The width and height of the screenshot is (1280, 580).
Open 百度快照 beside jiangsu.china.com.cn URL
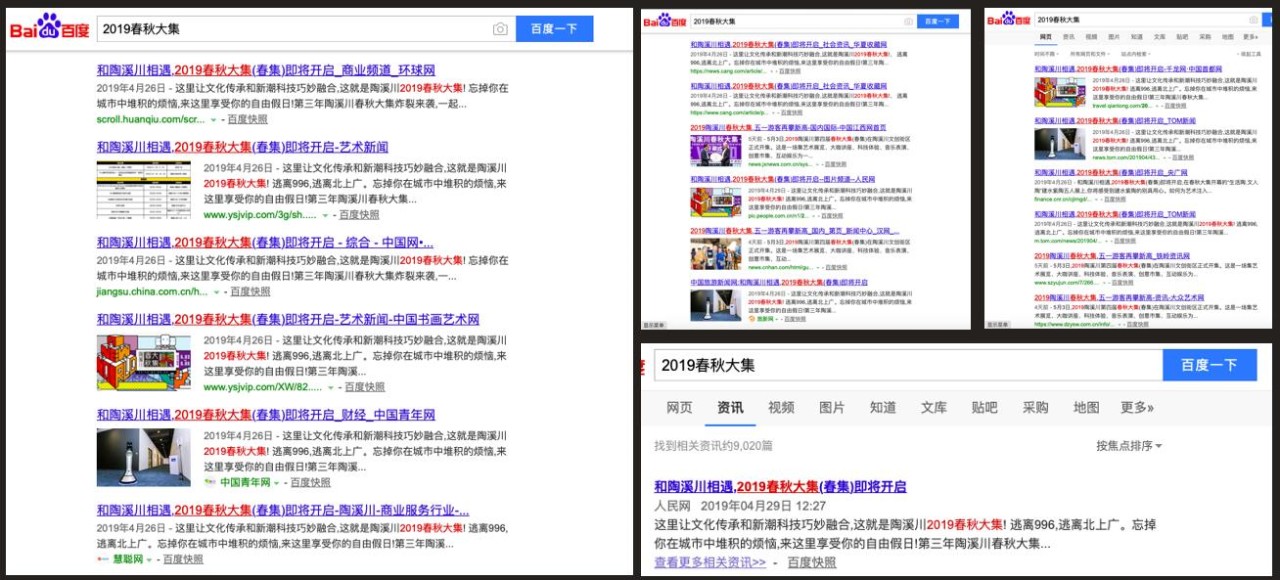point(250,292)
